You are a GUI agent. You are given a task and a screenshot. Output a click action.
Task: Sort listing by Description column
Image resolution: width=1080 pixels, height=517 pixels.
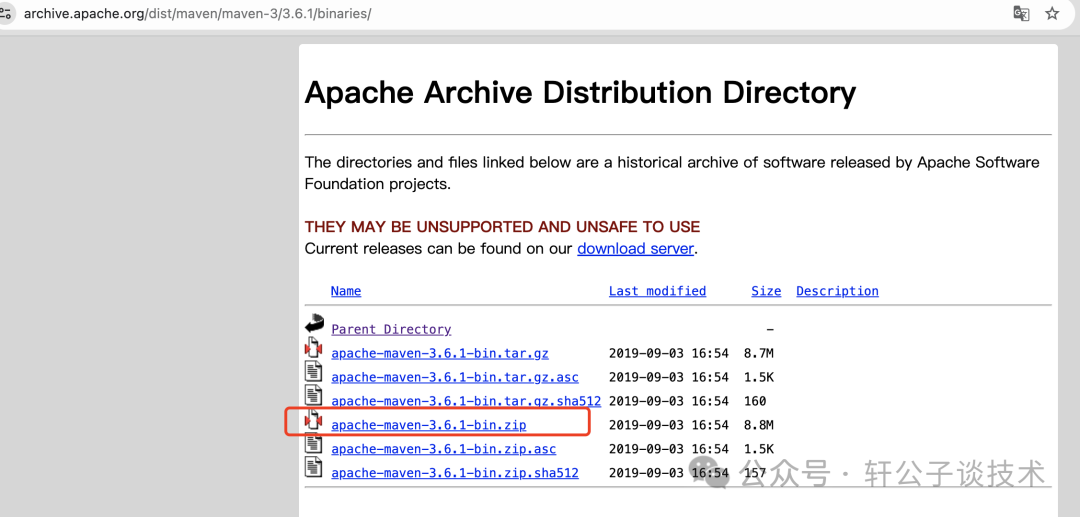pos(838,291)
